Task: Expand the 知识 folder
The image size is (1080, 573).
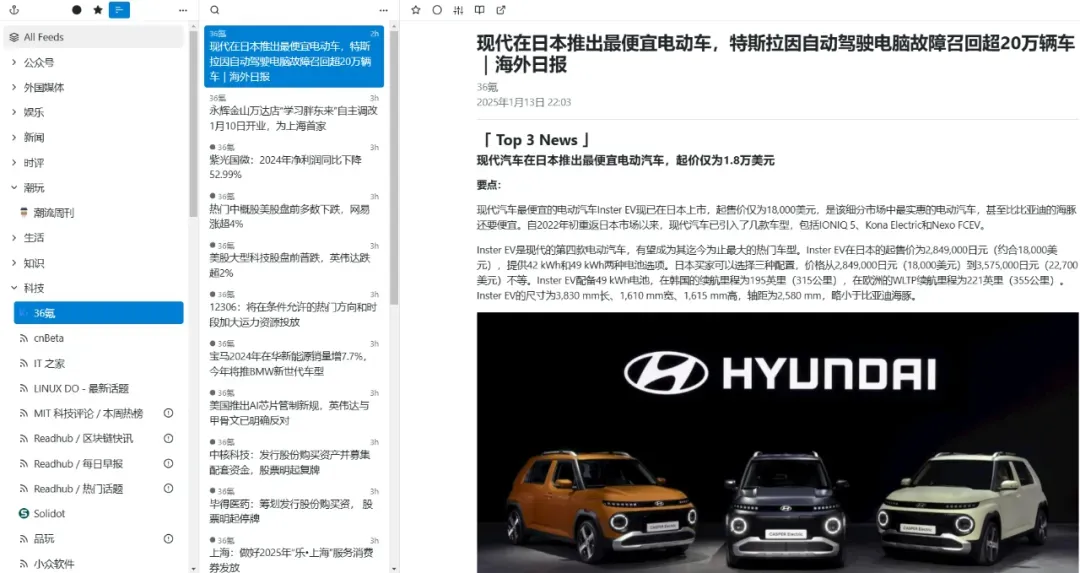Action: pos(14,262)
